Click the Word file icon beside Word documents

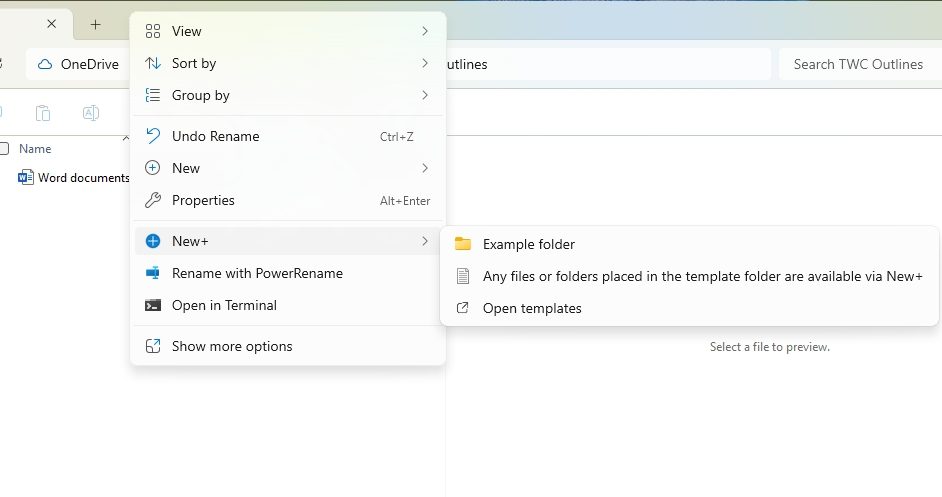26,178
